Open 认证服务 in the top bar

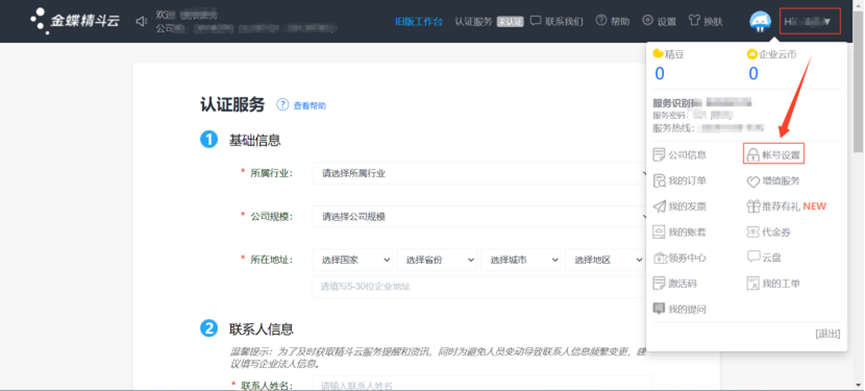click(473, 22)
